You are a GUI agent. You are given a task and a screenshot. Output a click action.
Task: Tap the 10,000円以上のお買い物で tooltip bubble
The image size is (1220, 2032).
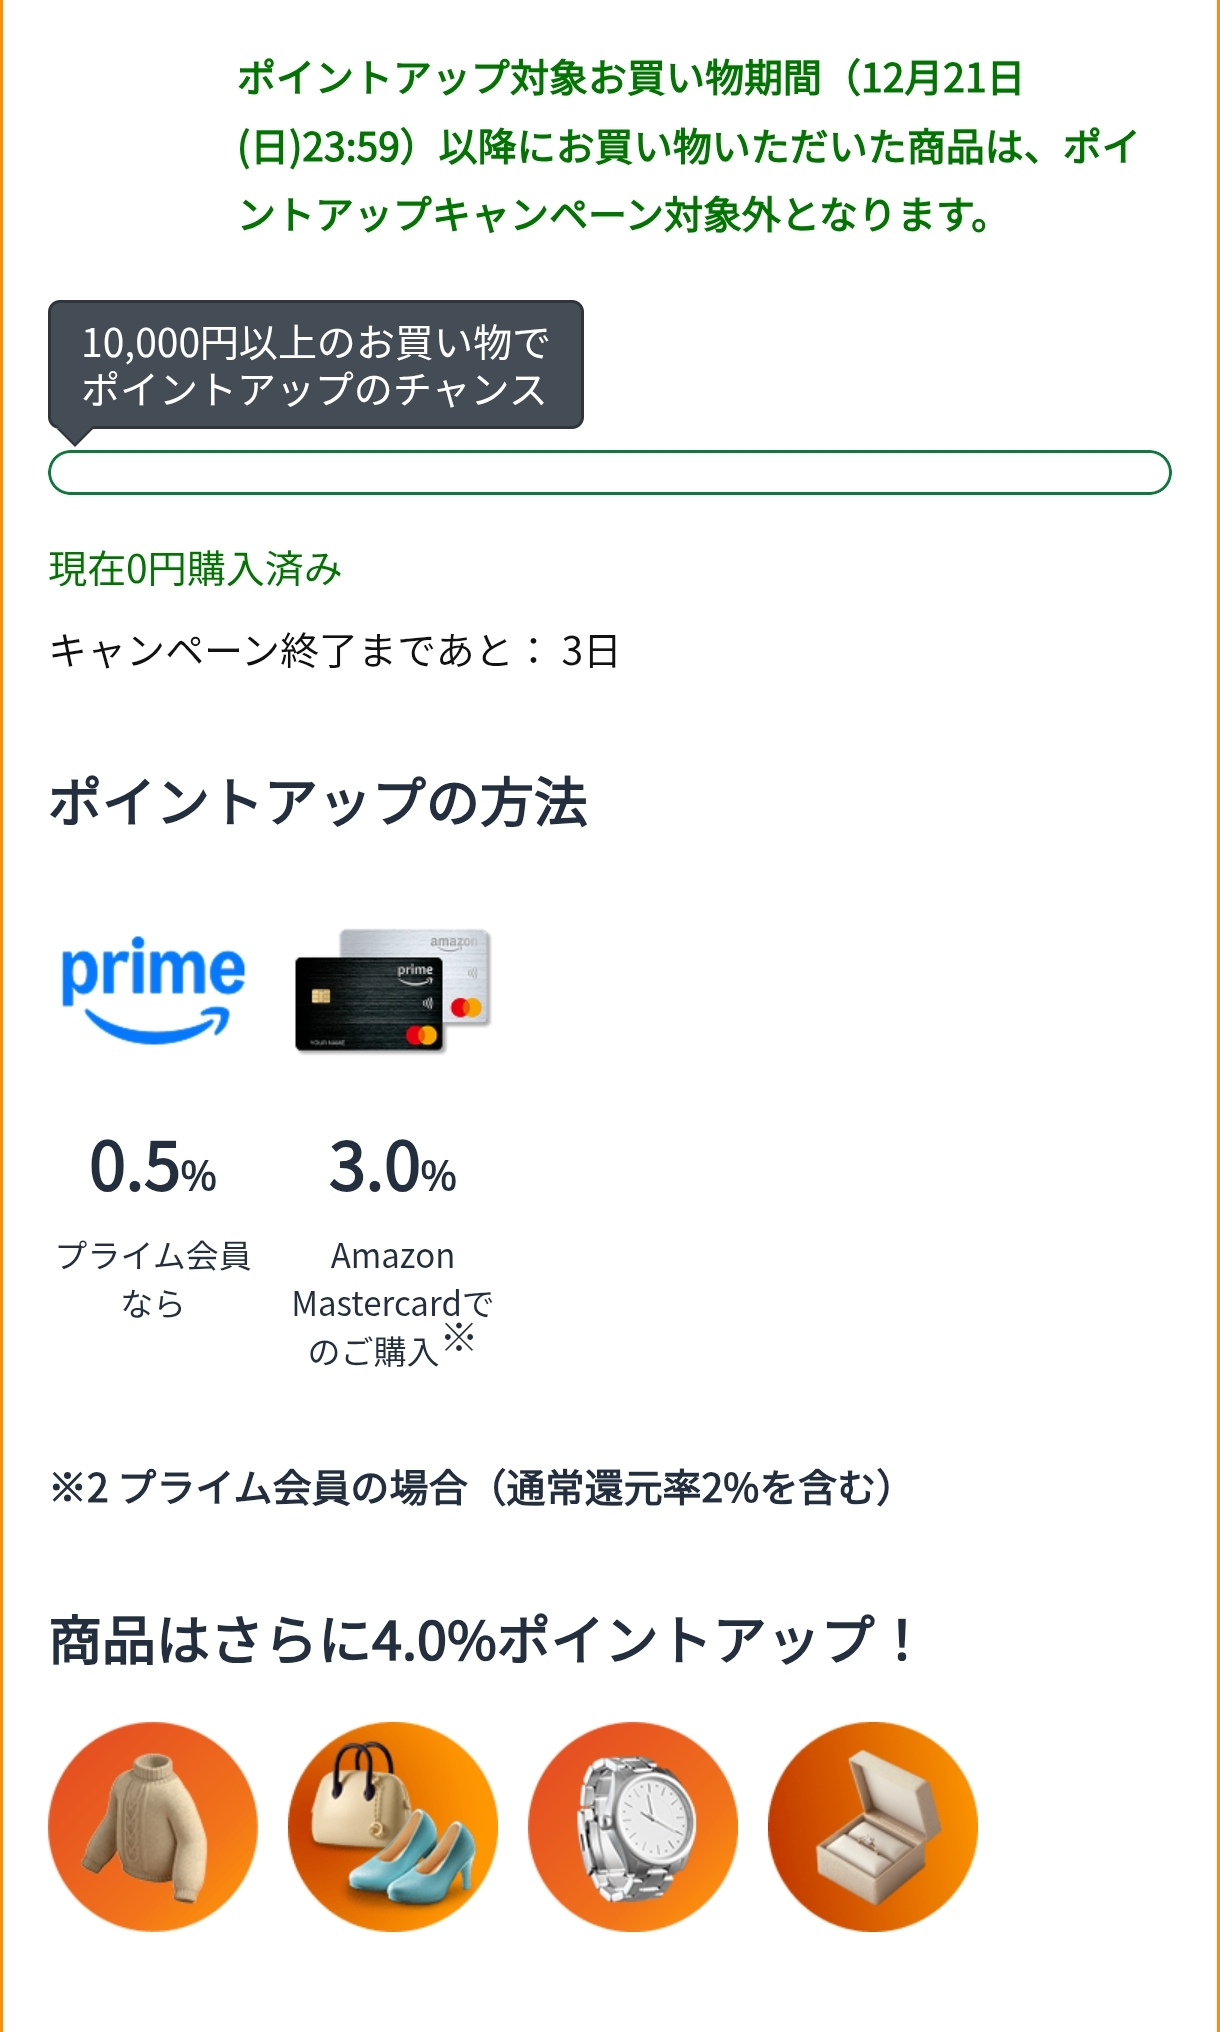pos(315,365)
